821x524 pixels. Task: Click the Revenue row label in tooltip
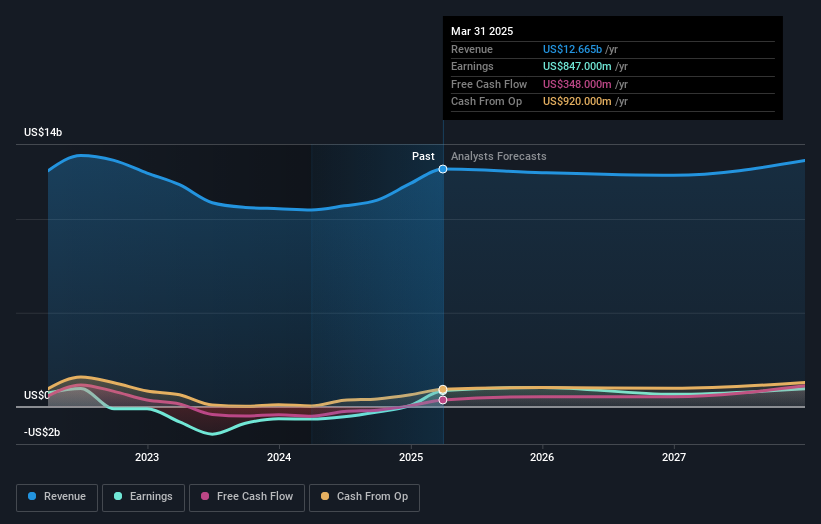coord(472,49)
